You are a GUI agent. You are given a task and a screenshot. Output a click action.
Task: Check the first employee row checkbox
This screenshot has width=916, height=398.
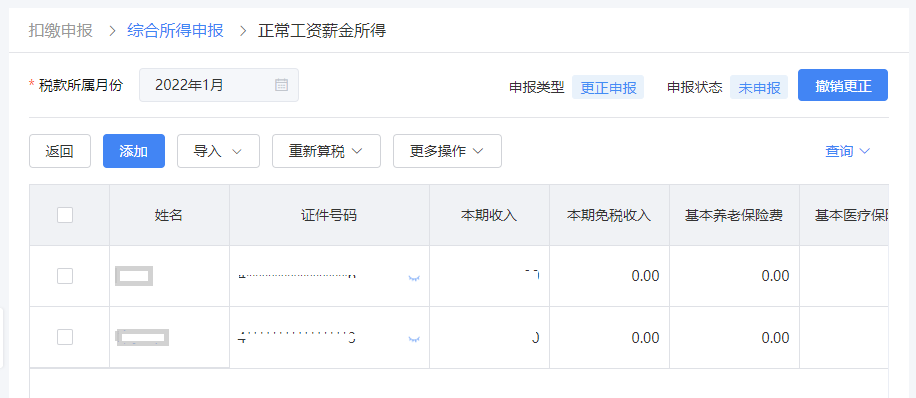pos(65,276)
